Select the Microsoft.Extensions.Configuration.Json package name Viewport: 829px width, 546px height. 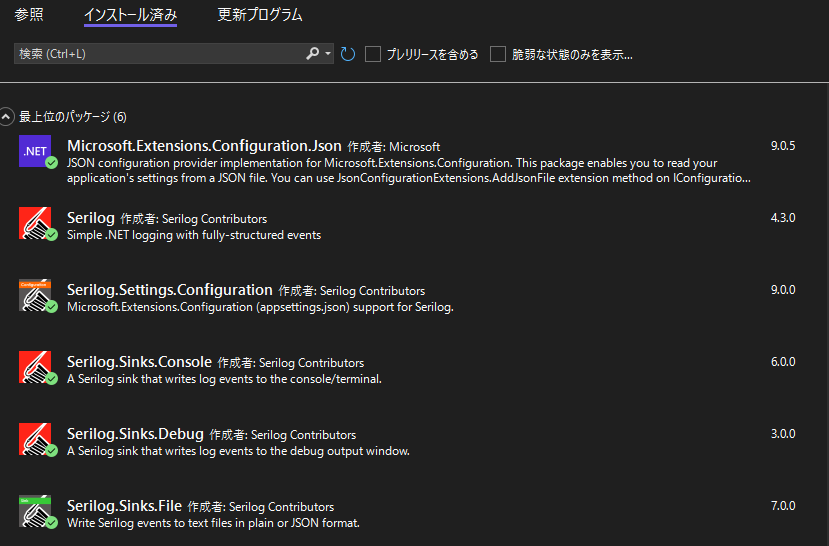tap(204, 146)
